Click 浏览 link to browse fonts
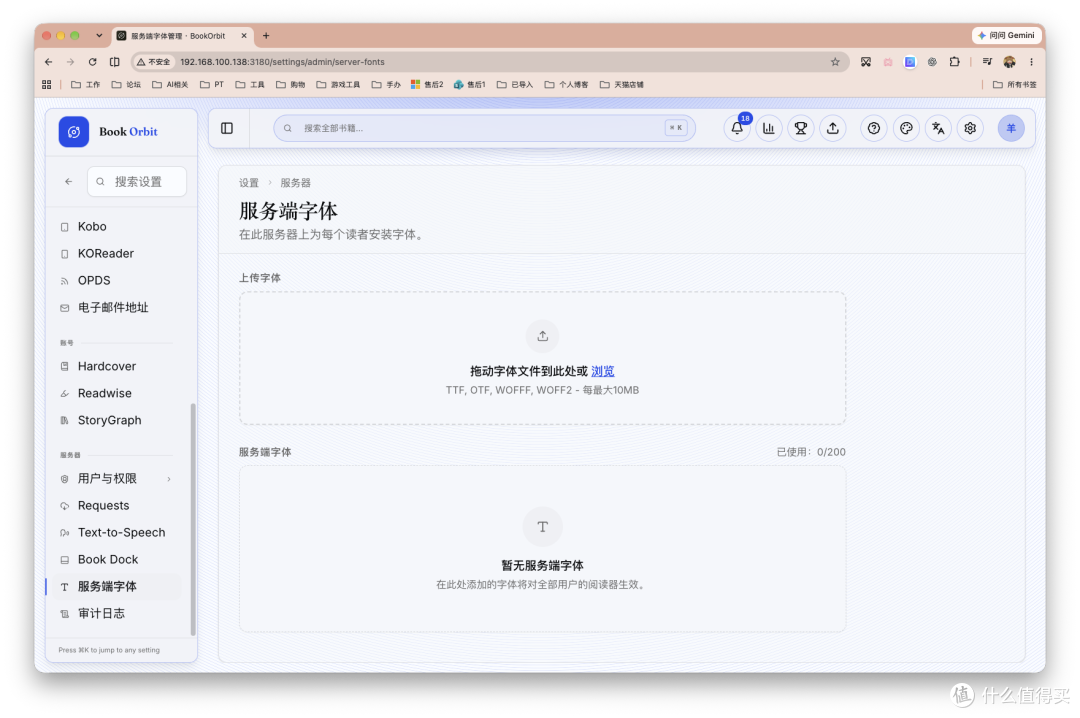The width and height of the screenshot is (1080, 718). 603,371
